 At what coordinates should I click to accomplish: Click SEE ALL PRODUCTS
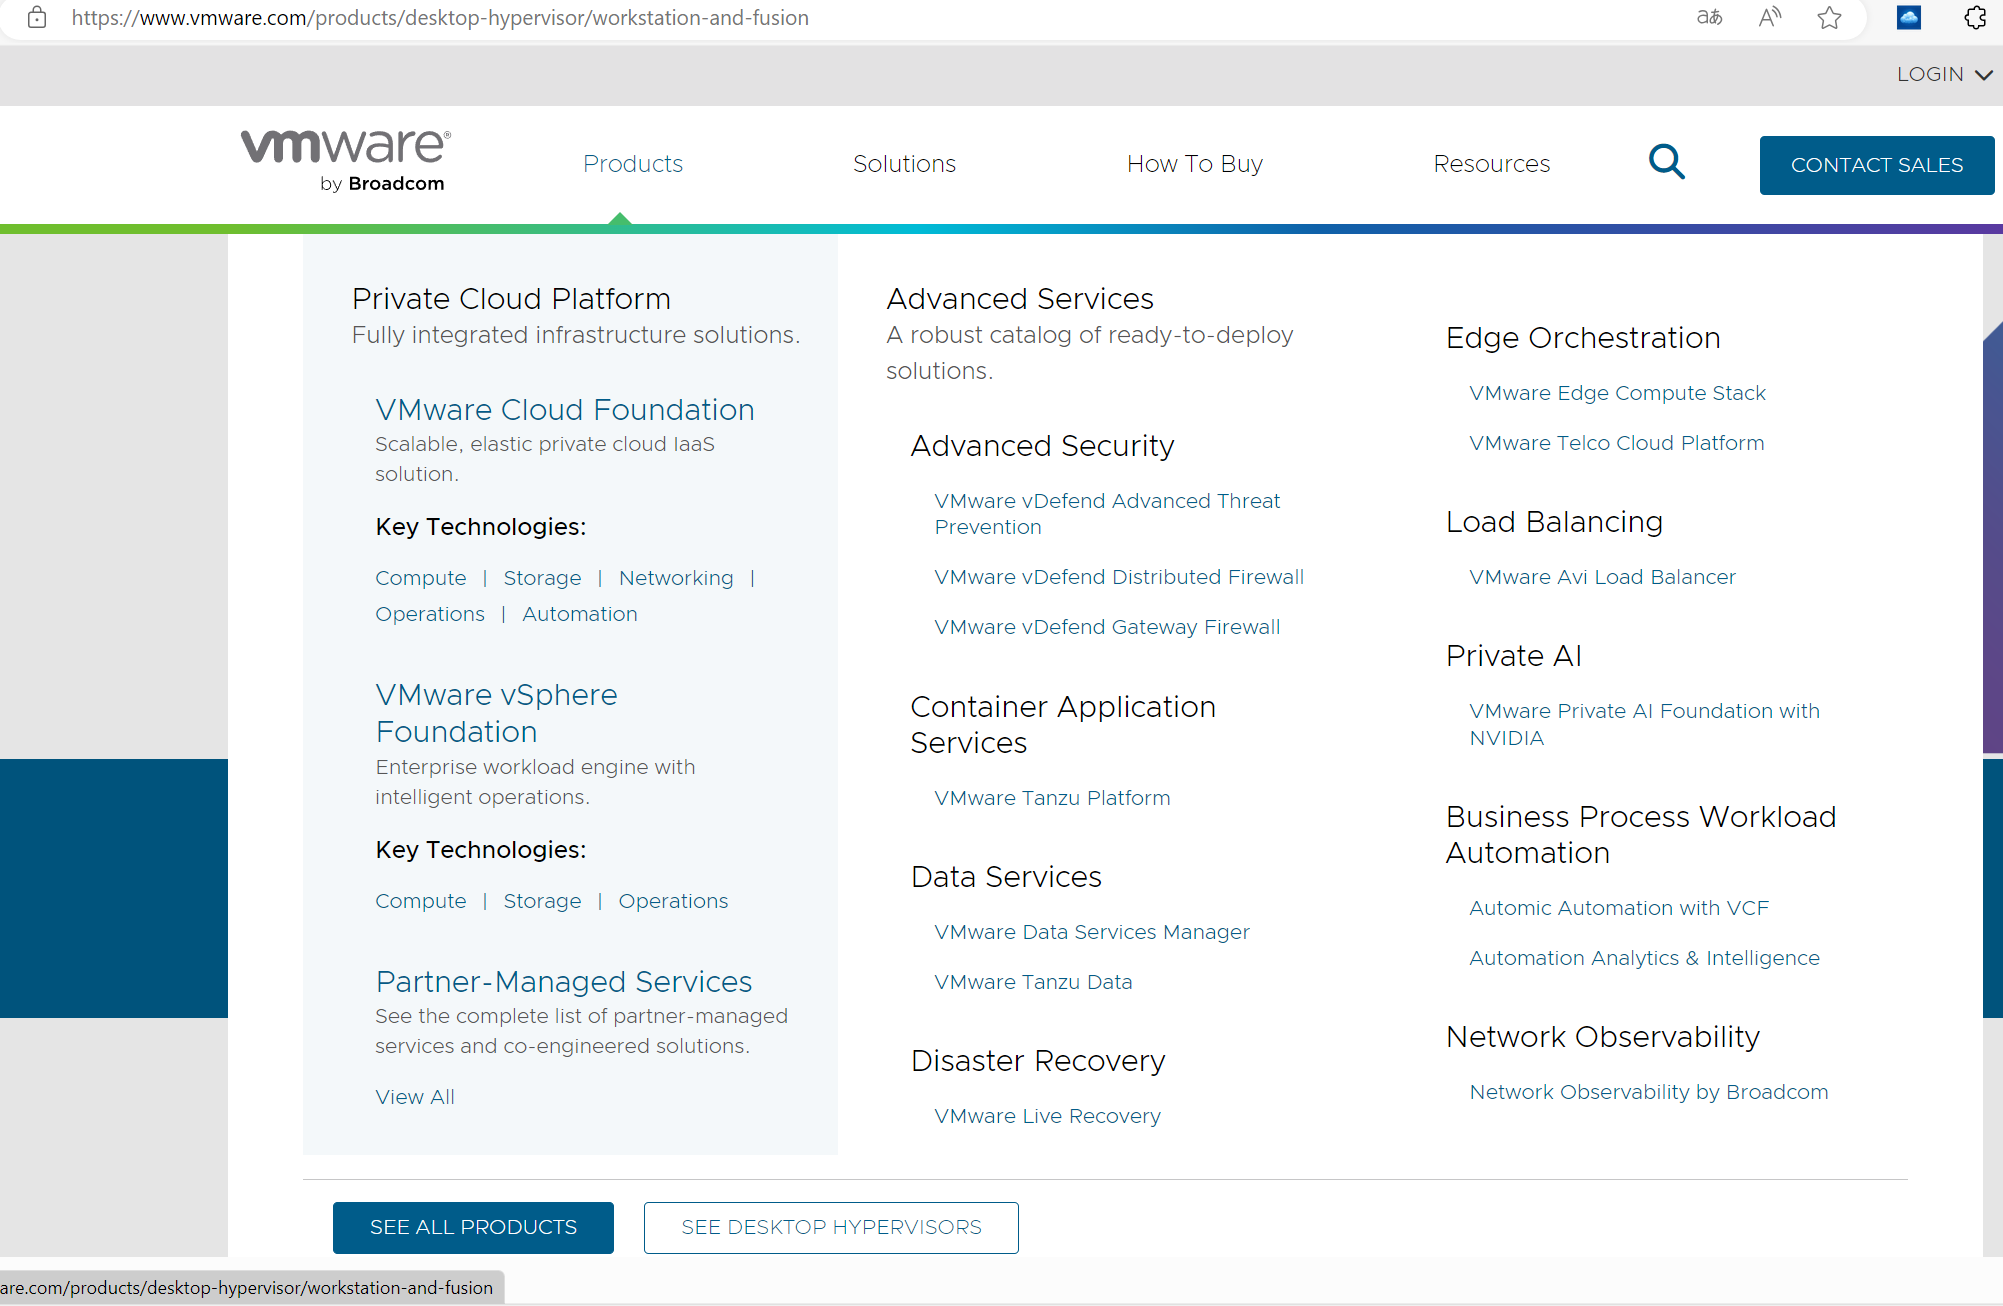(472, 1227)
